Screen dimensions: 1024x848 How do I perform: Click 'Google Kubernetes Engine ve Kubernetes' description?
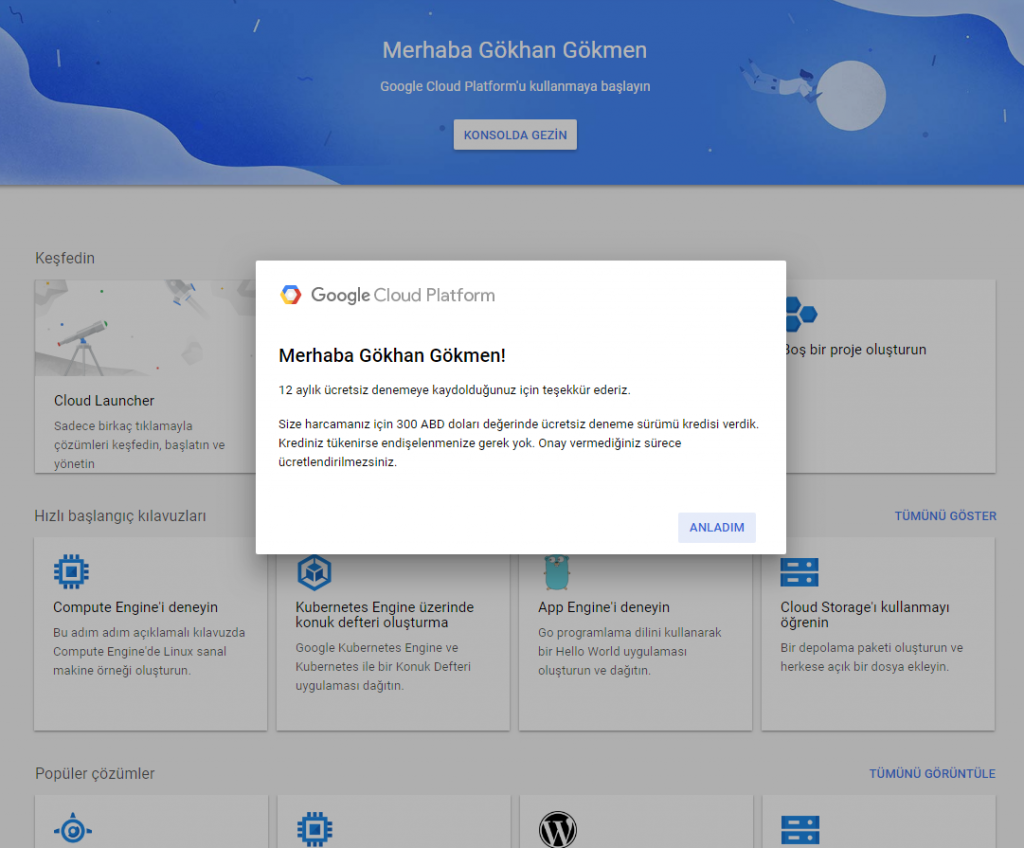pos(383,666)
